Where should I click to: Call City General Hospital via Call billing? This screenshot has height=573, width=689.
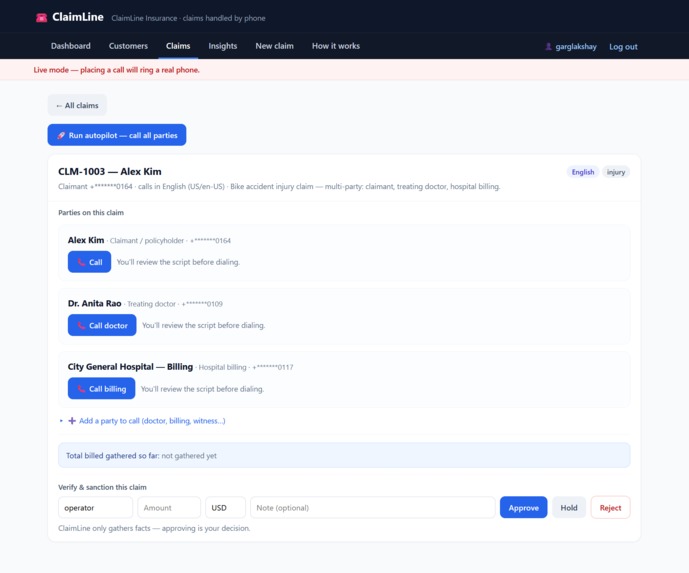click(102, 388)
